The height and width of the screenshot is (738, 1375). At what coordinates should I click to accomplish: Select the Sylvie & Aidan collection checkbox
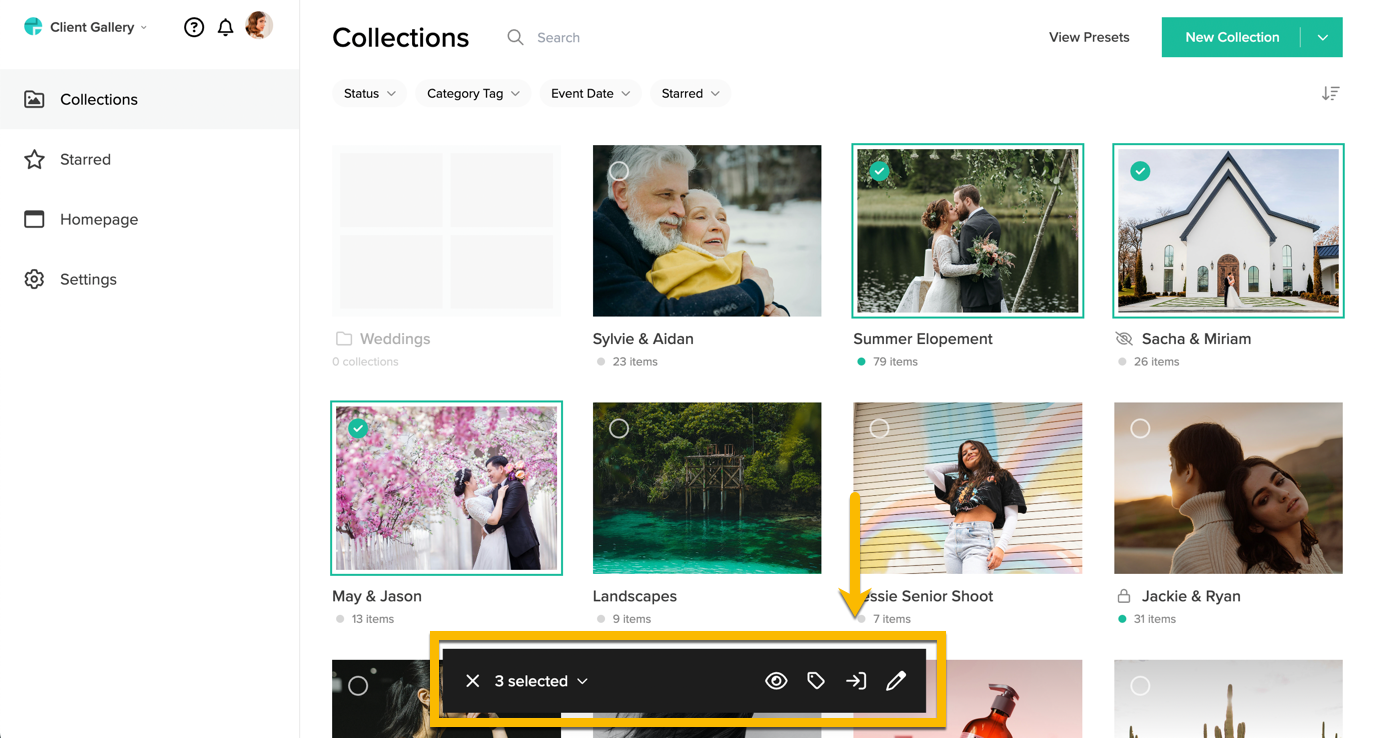pos(619,171)
